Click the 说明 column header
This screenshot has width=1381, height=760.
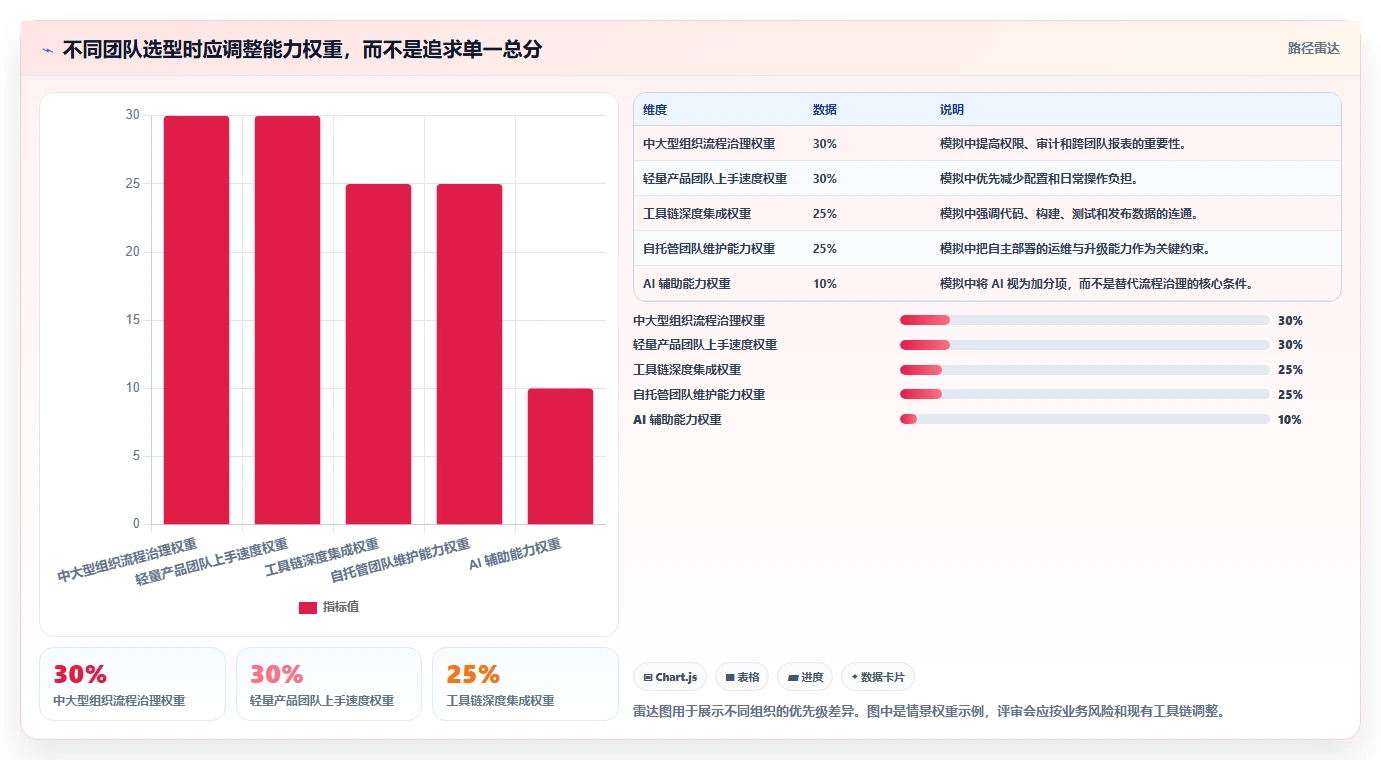coord(952,110)
